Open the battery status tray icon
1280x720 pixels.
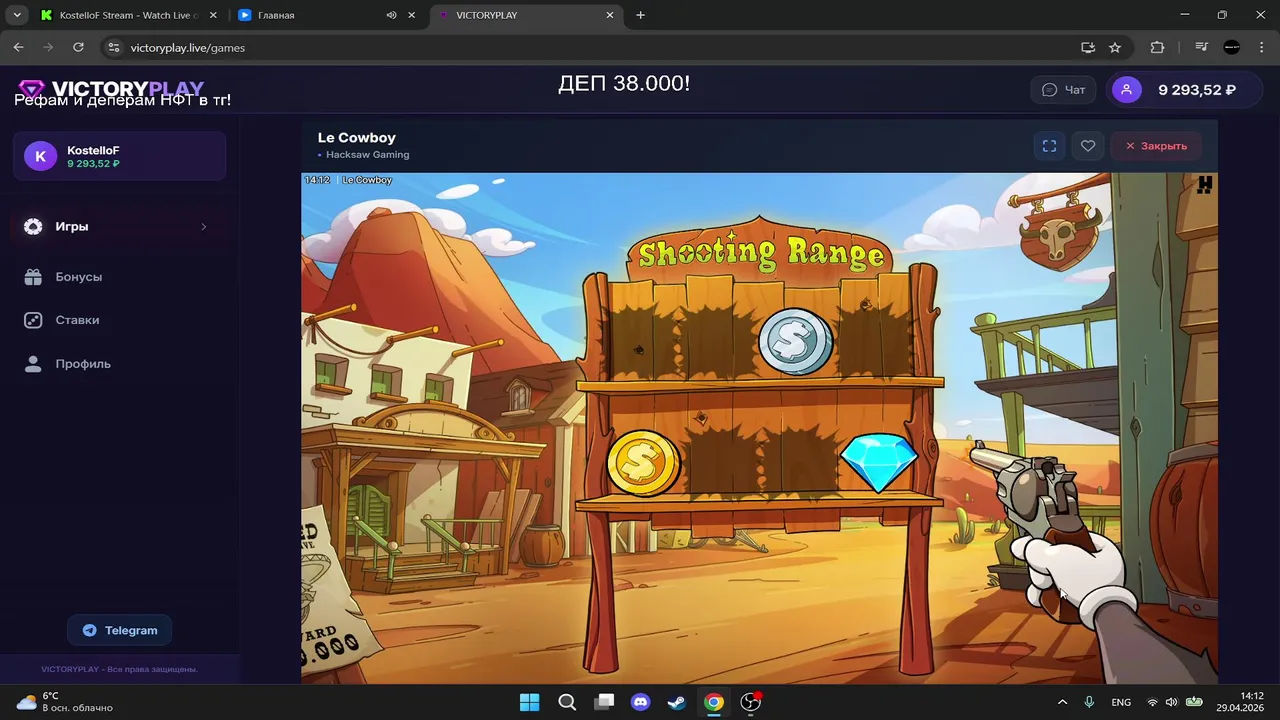(1194, 702)
